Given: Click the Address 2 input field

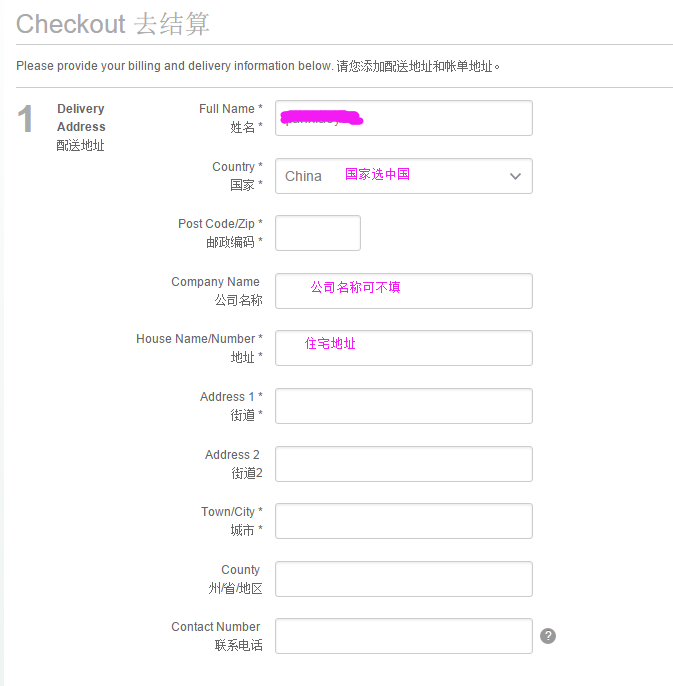Looking at the screenshot, I should 403,464.
